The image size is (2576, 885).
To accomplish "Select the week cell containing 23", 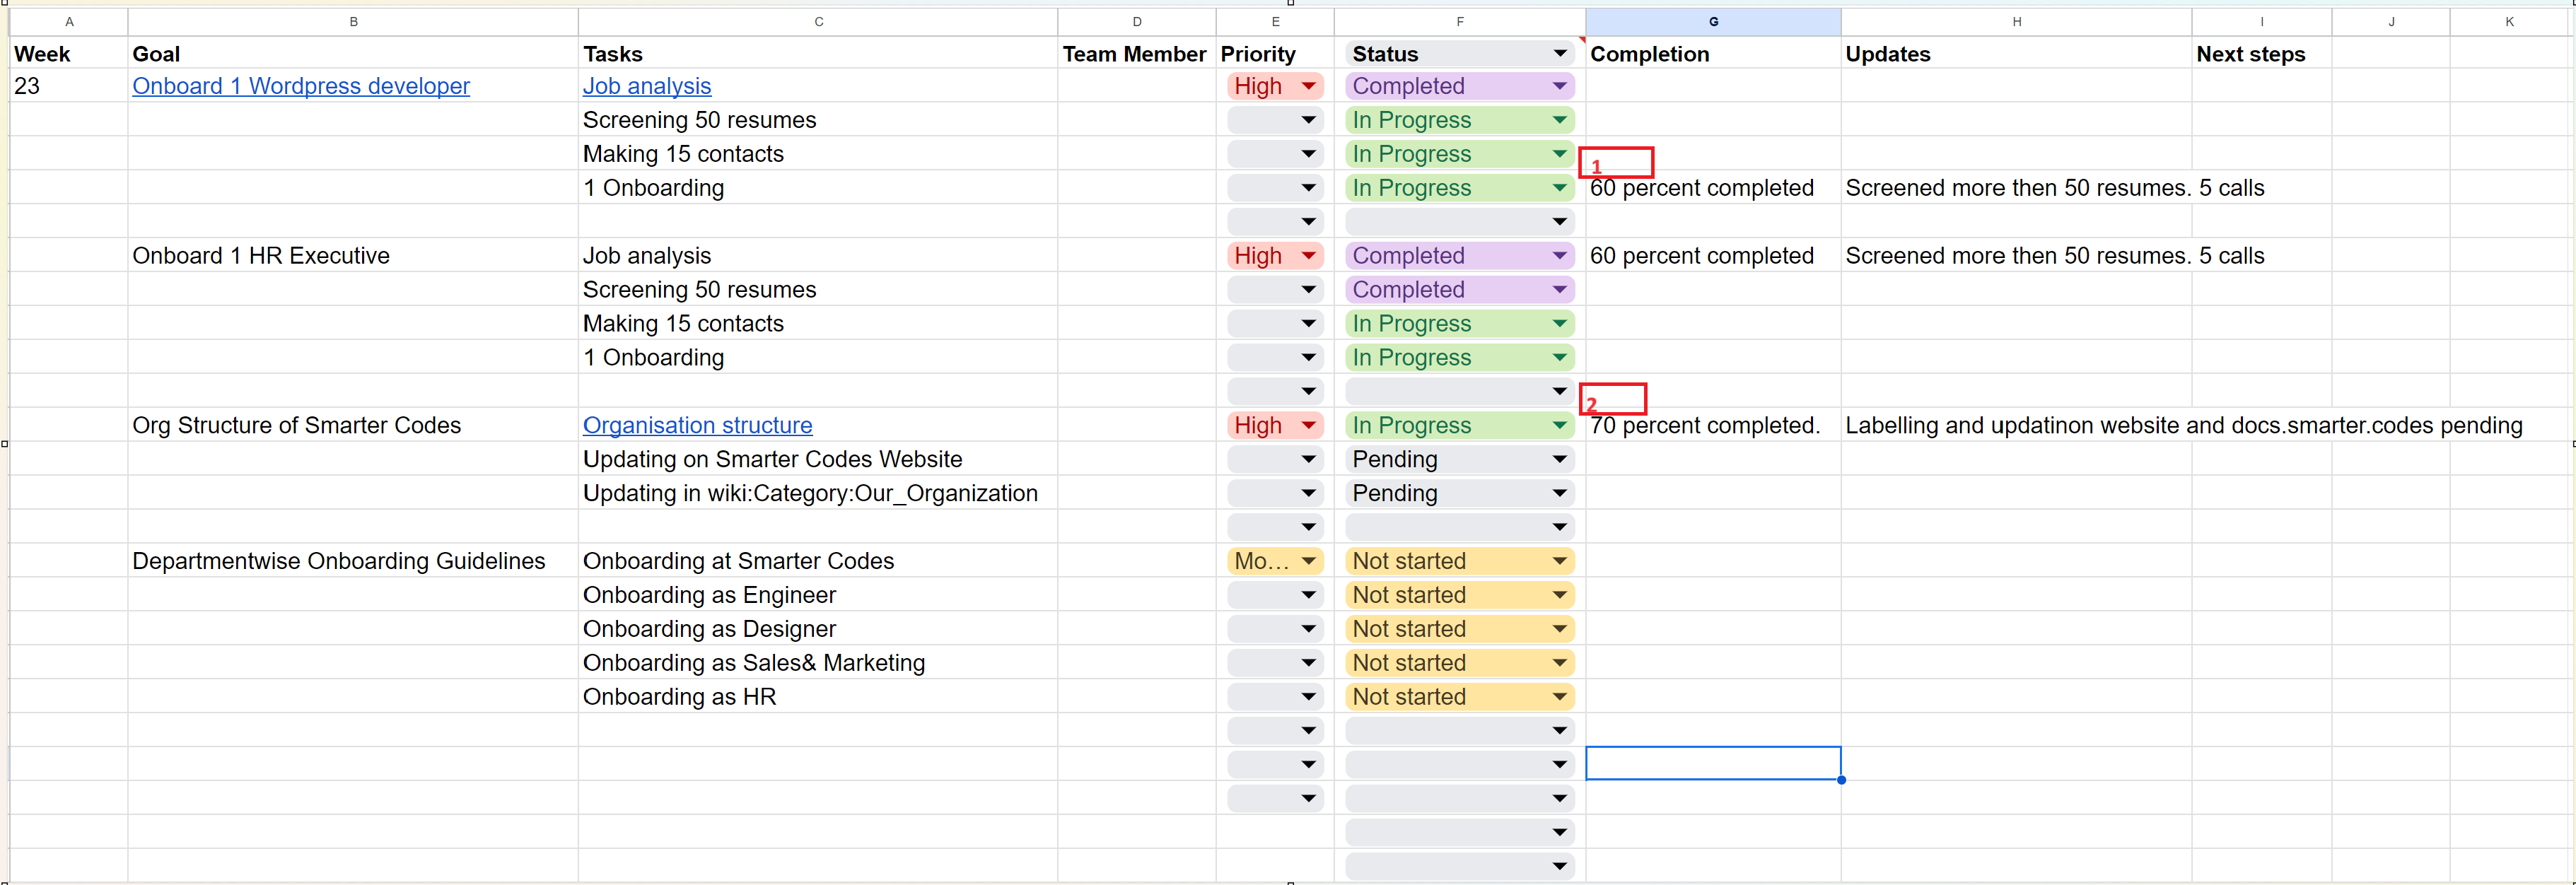I will click(x=68, y=86).
